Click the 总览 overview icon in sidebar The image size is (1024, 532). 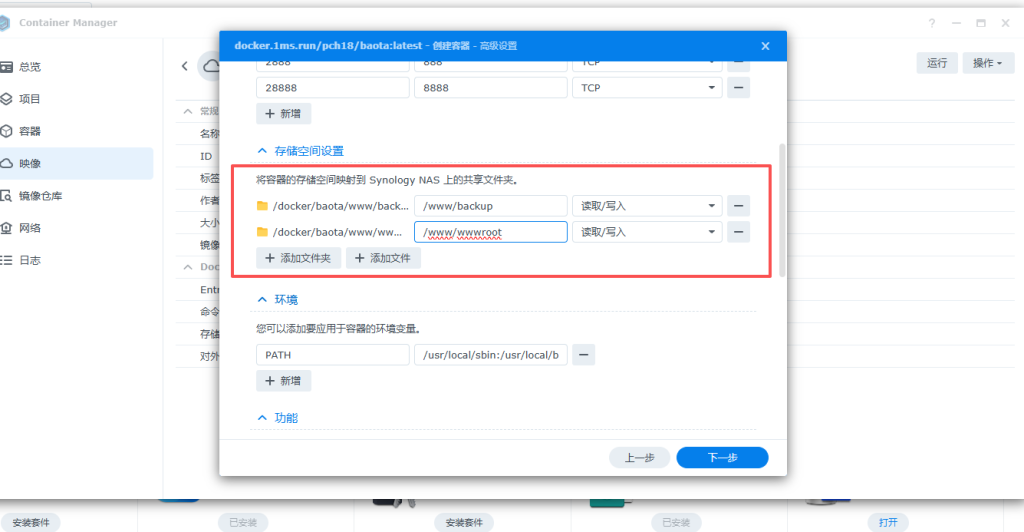[6, 67]
